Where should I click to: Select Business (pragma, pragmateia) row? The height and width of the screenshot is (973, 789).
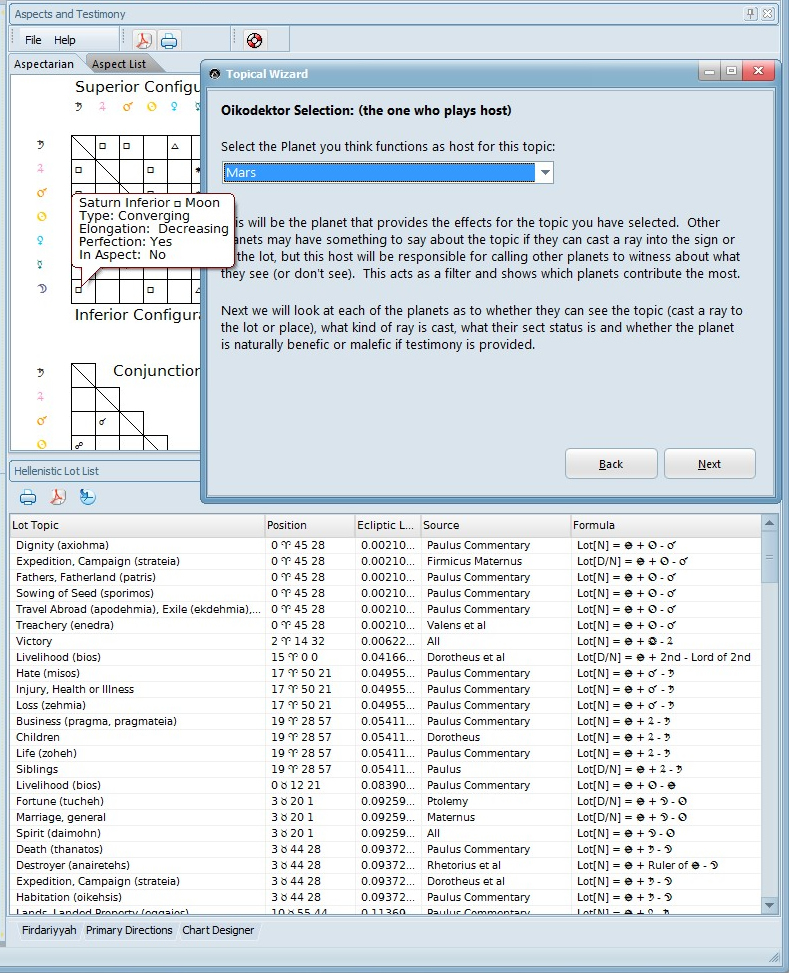pos(385,721)
